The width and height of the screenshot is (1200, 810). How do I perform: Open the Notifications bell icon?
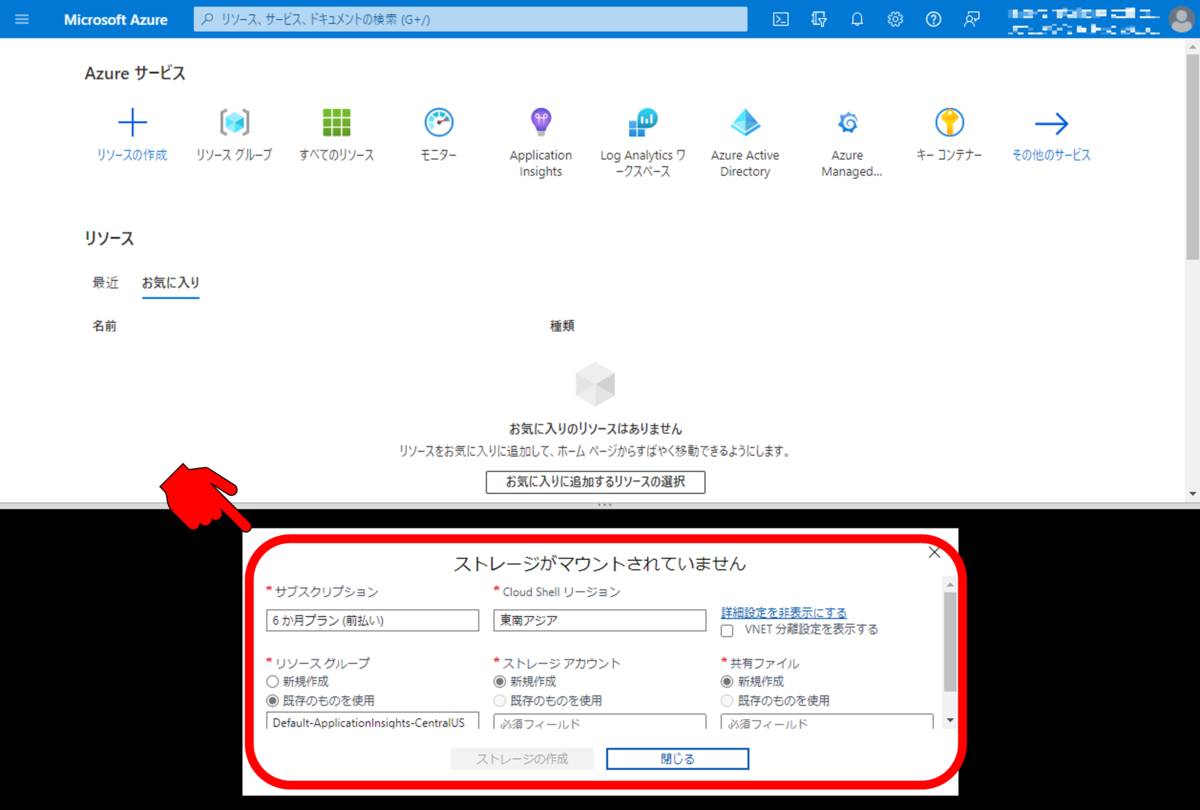(857, 19)
